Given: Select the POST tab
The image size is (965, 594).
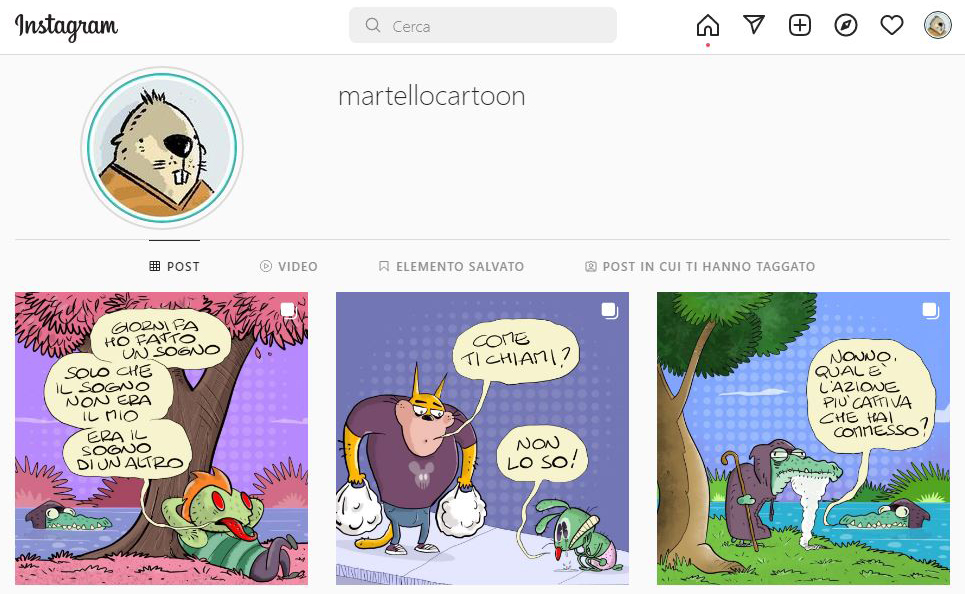Looking at the screenshot, I should (174, 267).
